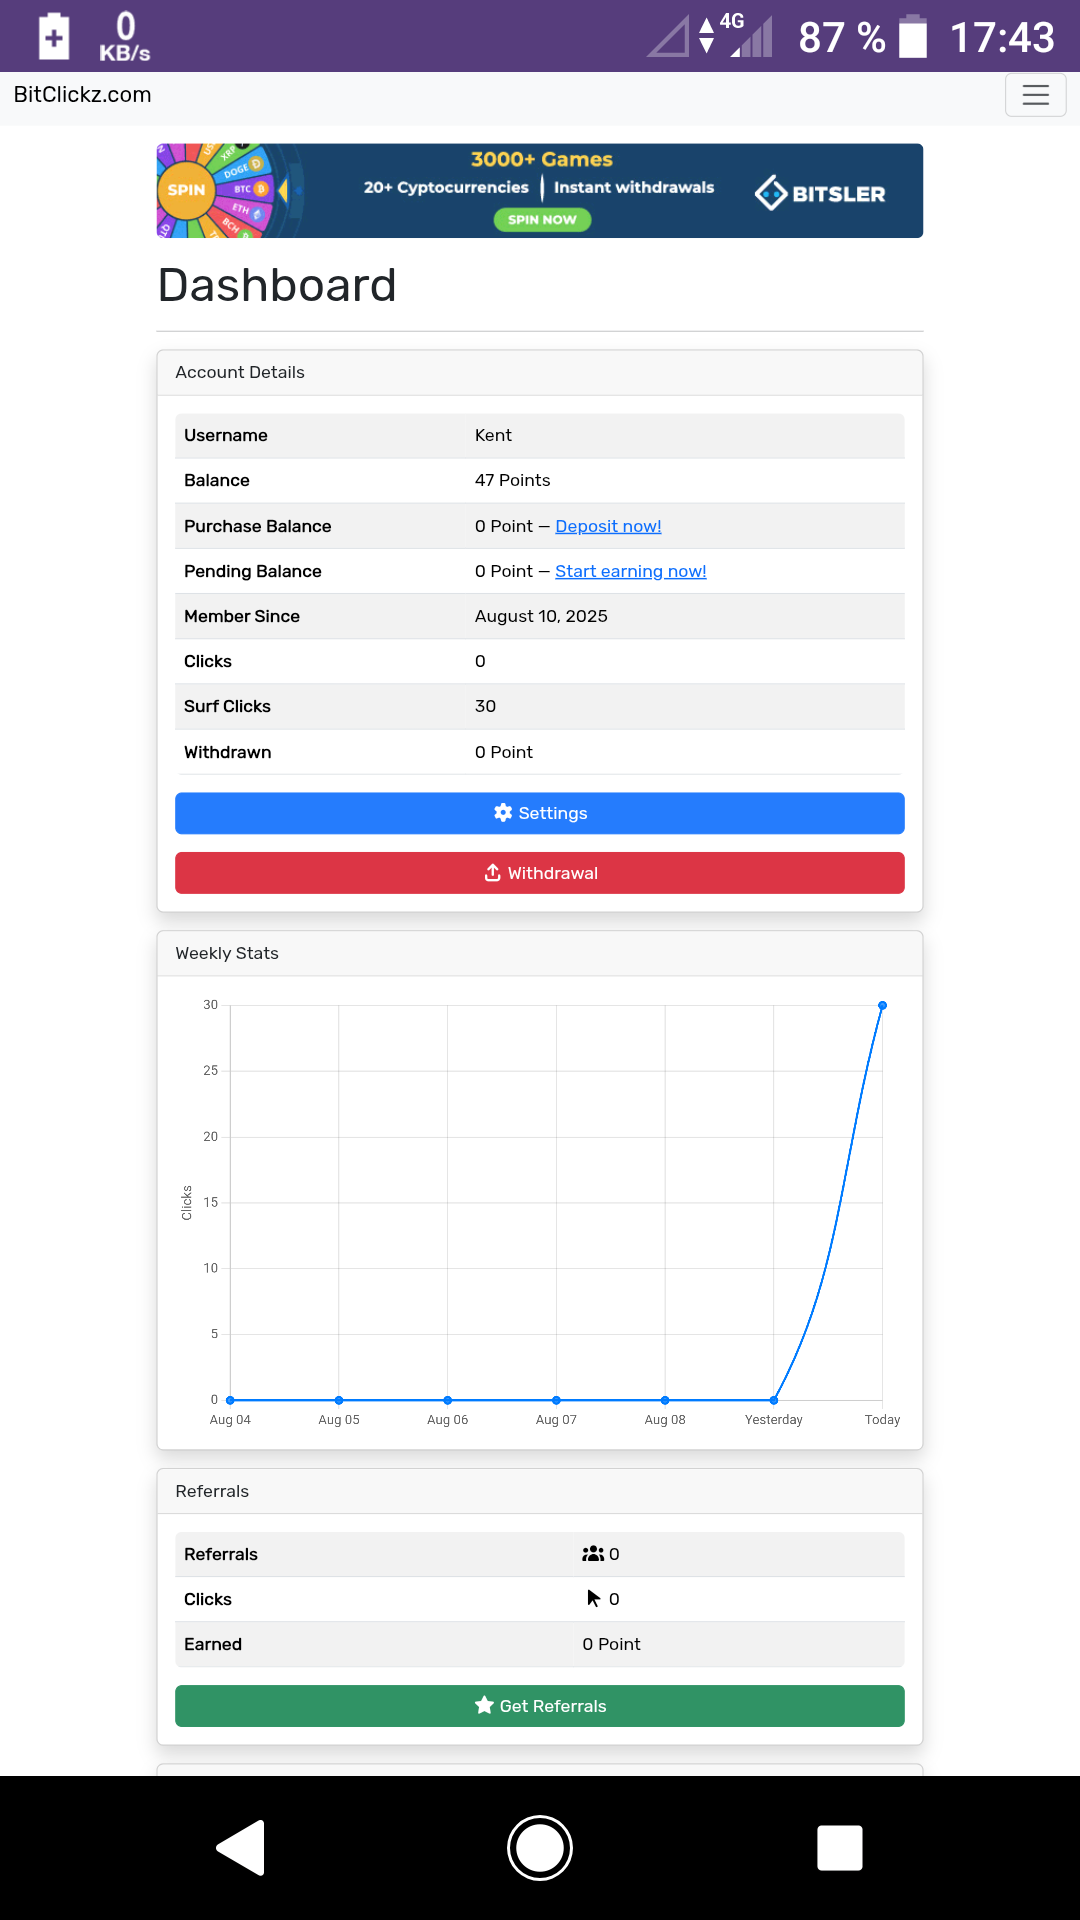Tap the battery saver status icon

(x=54, y=37)
